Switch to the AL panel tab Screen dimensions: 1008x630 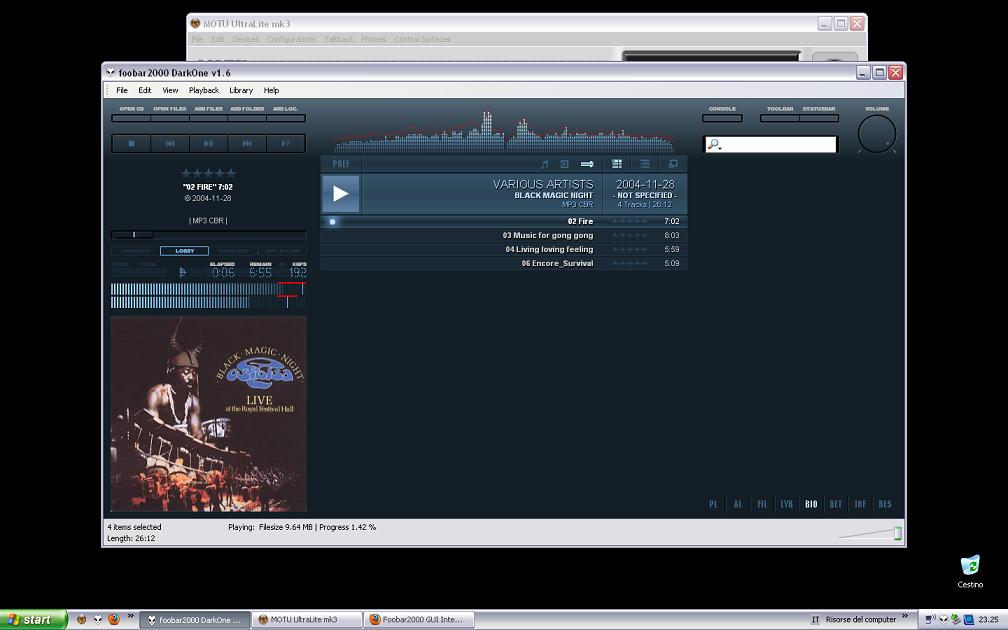point(738,504)
